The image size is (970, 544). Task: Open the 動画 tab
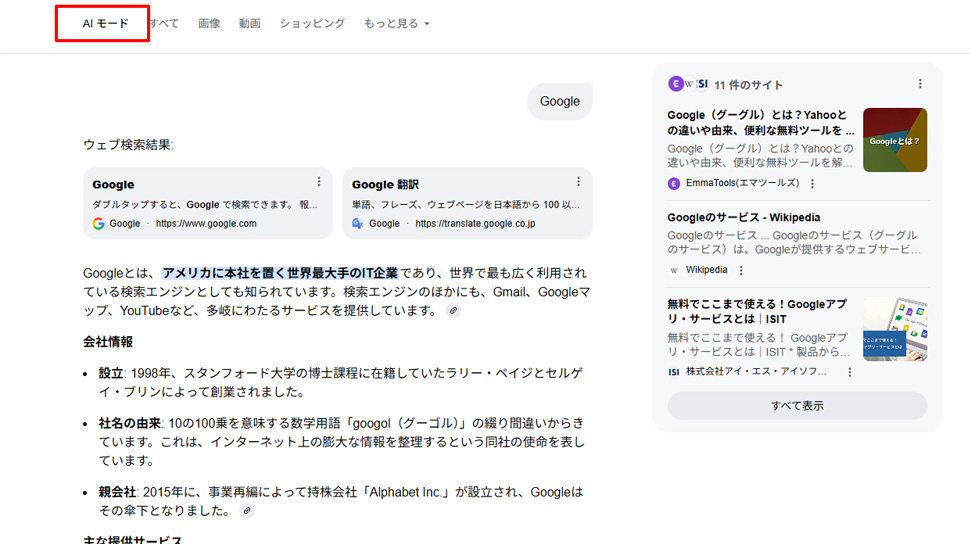250,24
